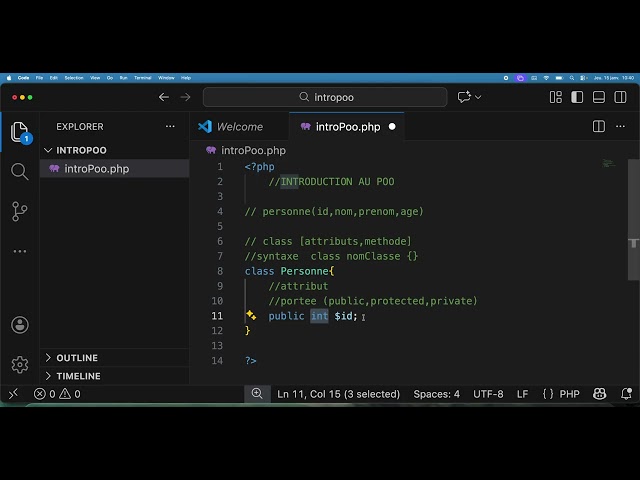
Task: Open the Customize Layout icon
Action: 556,97
